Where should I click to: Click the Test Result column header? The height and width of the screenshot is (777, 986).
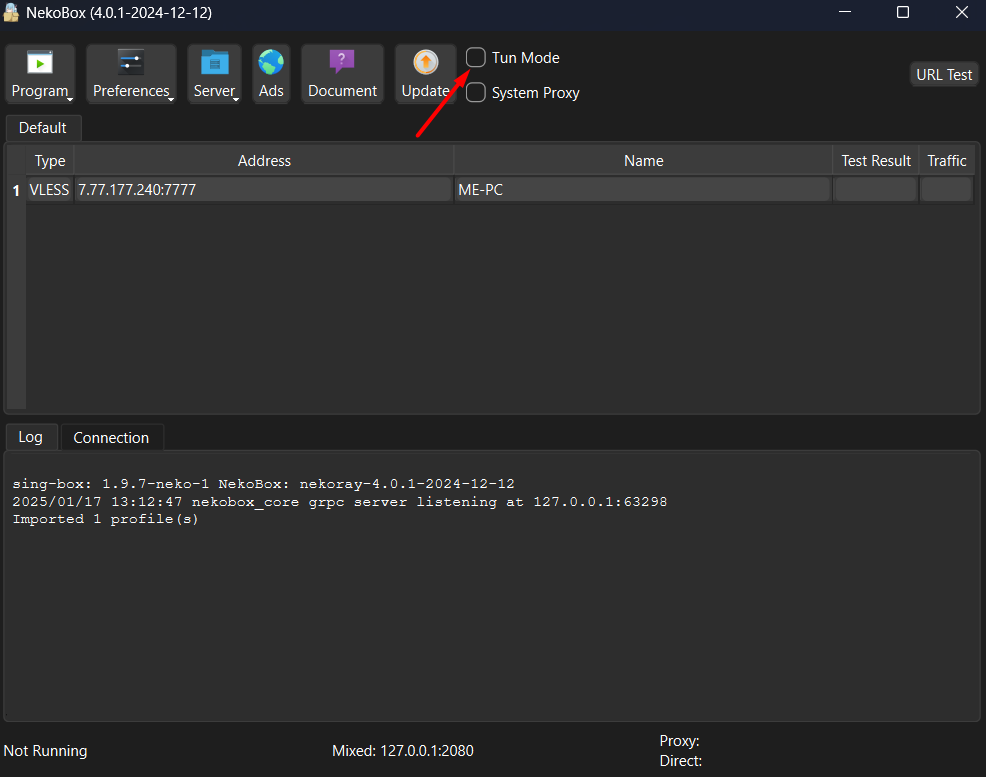(x=875, y=160)
